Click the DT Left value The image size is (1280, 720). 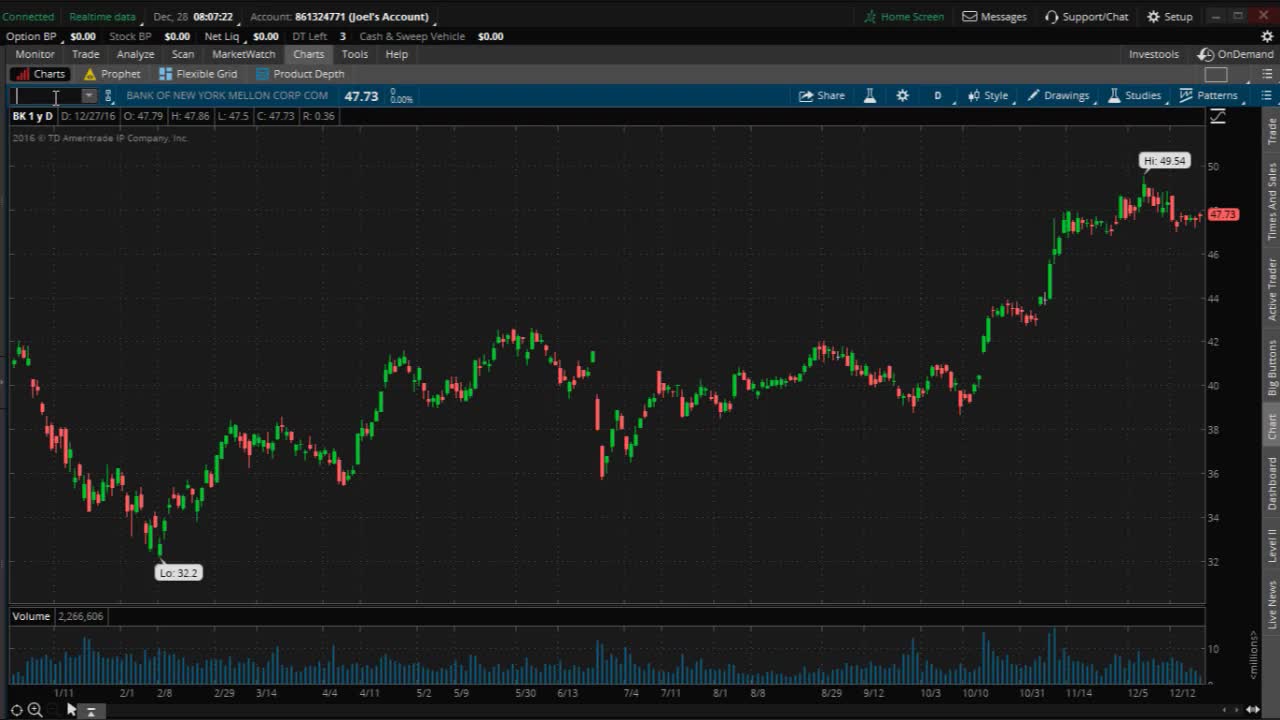(342, 36)
